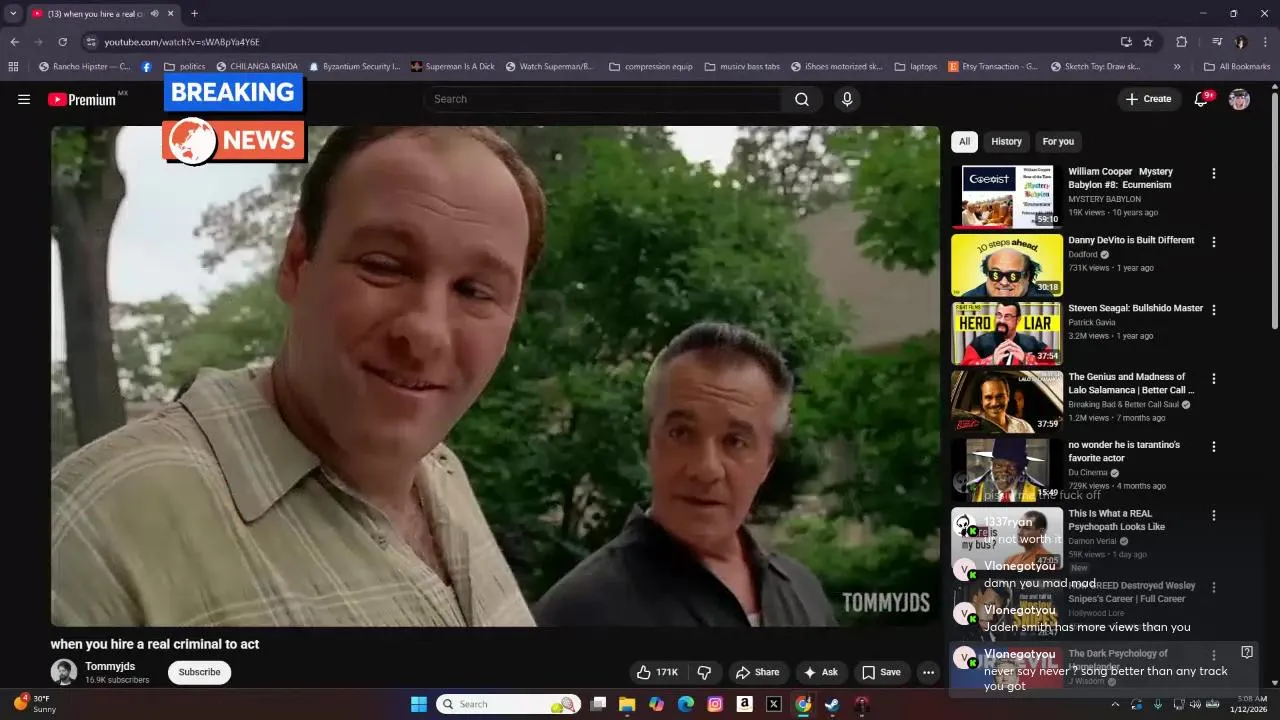This screenshot has width=1280, height=720.
Task: Open the notifications bell
Action: [1202, 99]
